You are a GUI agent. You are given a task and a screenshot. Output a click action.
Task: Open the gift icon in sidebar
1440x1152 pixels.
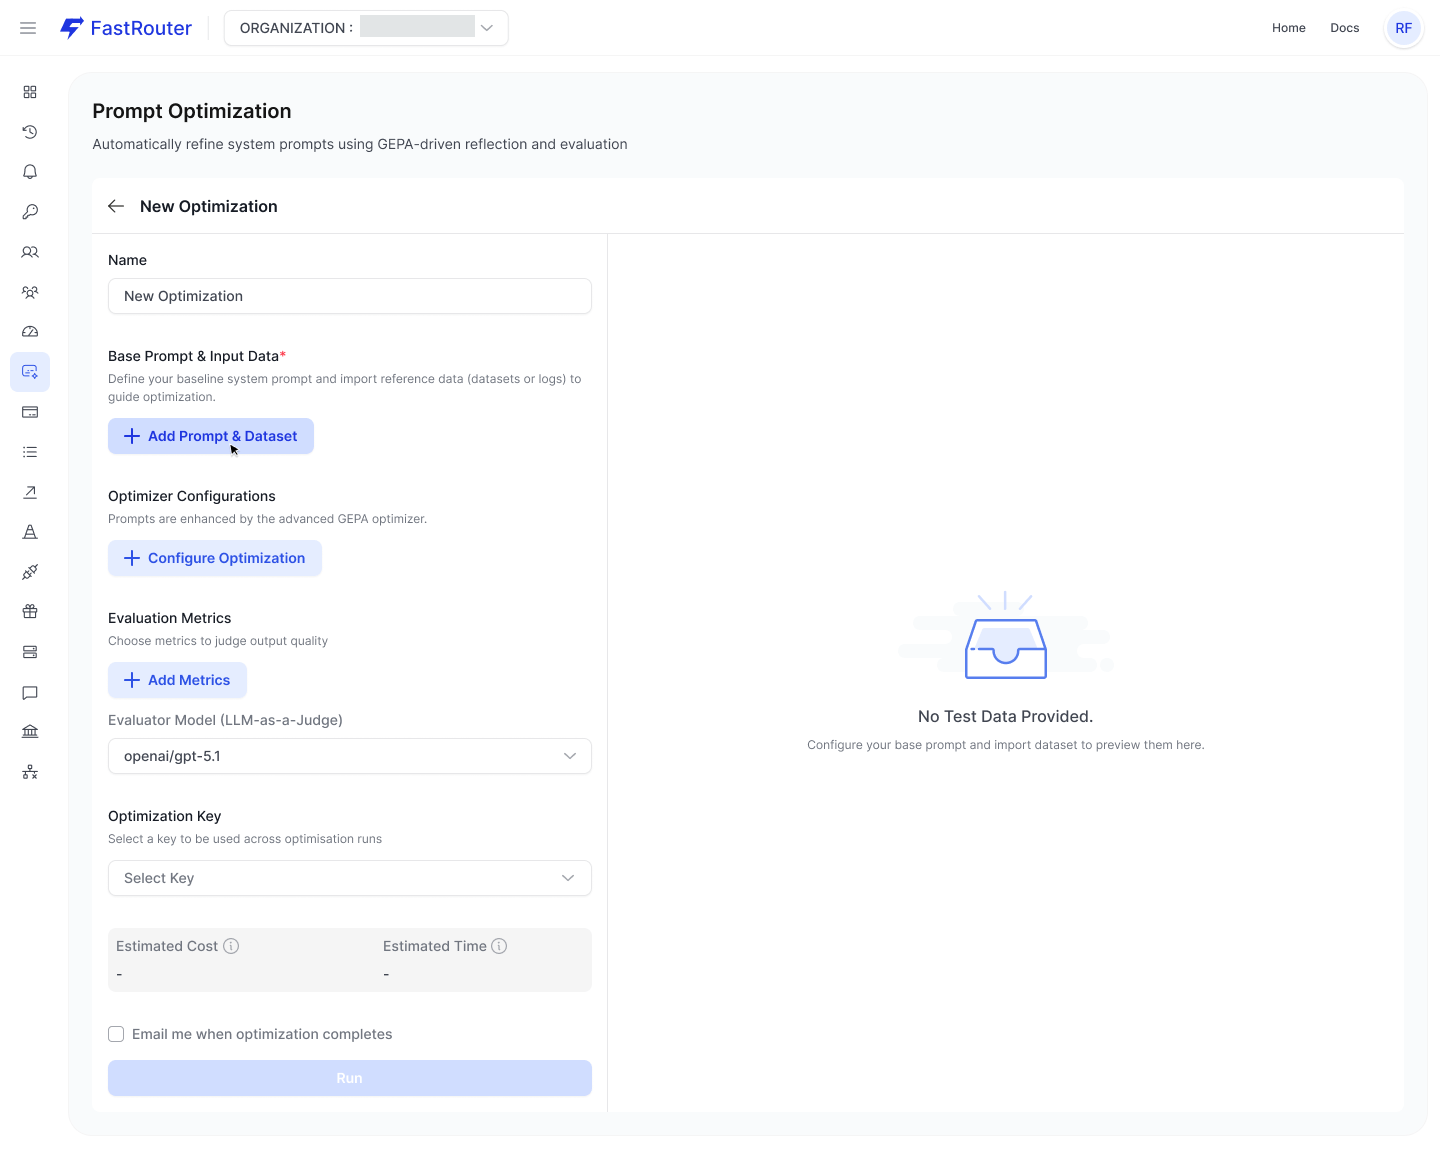click(x=30, y=612)
